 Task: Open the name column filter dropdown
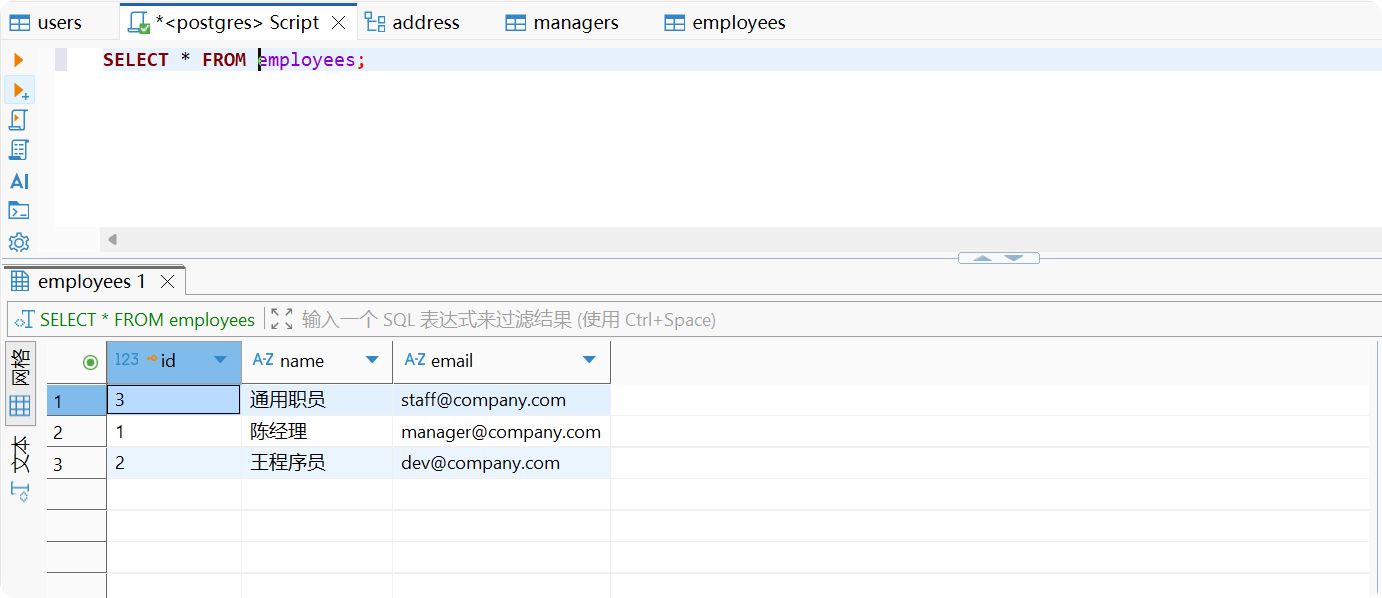(x=372, y=360)
